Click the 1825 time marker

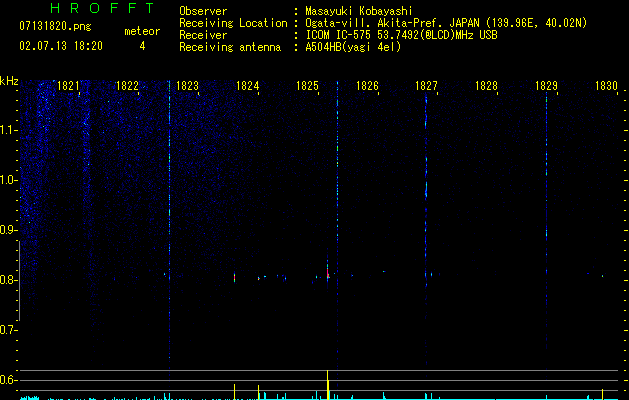pos(307,86)
